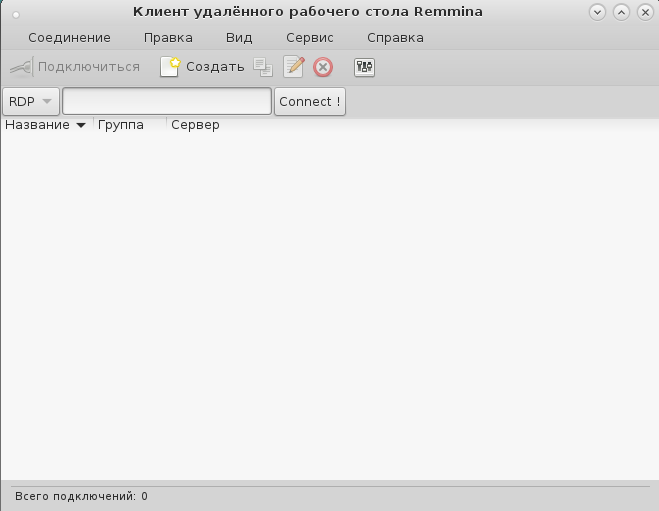Minimize the Remmina window

click(x=597, y=12)
